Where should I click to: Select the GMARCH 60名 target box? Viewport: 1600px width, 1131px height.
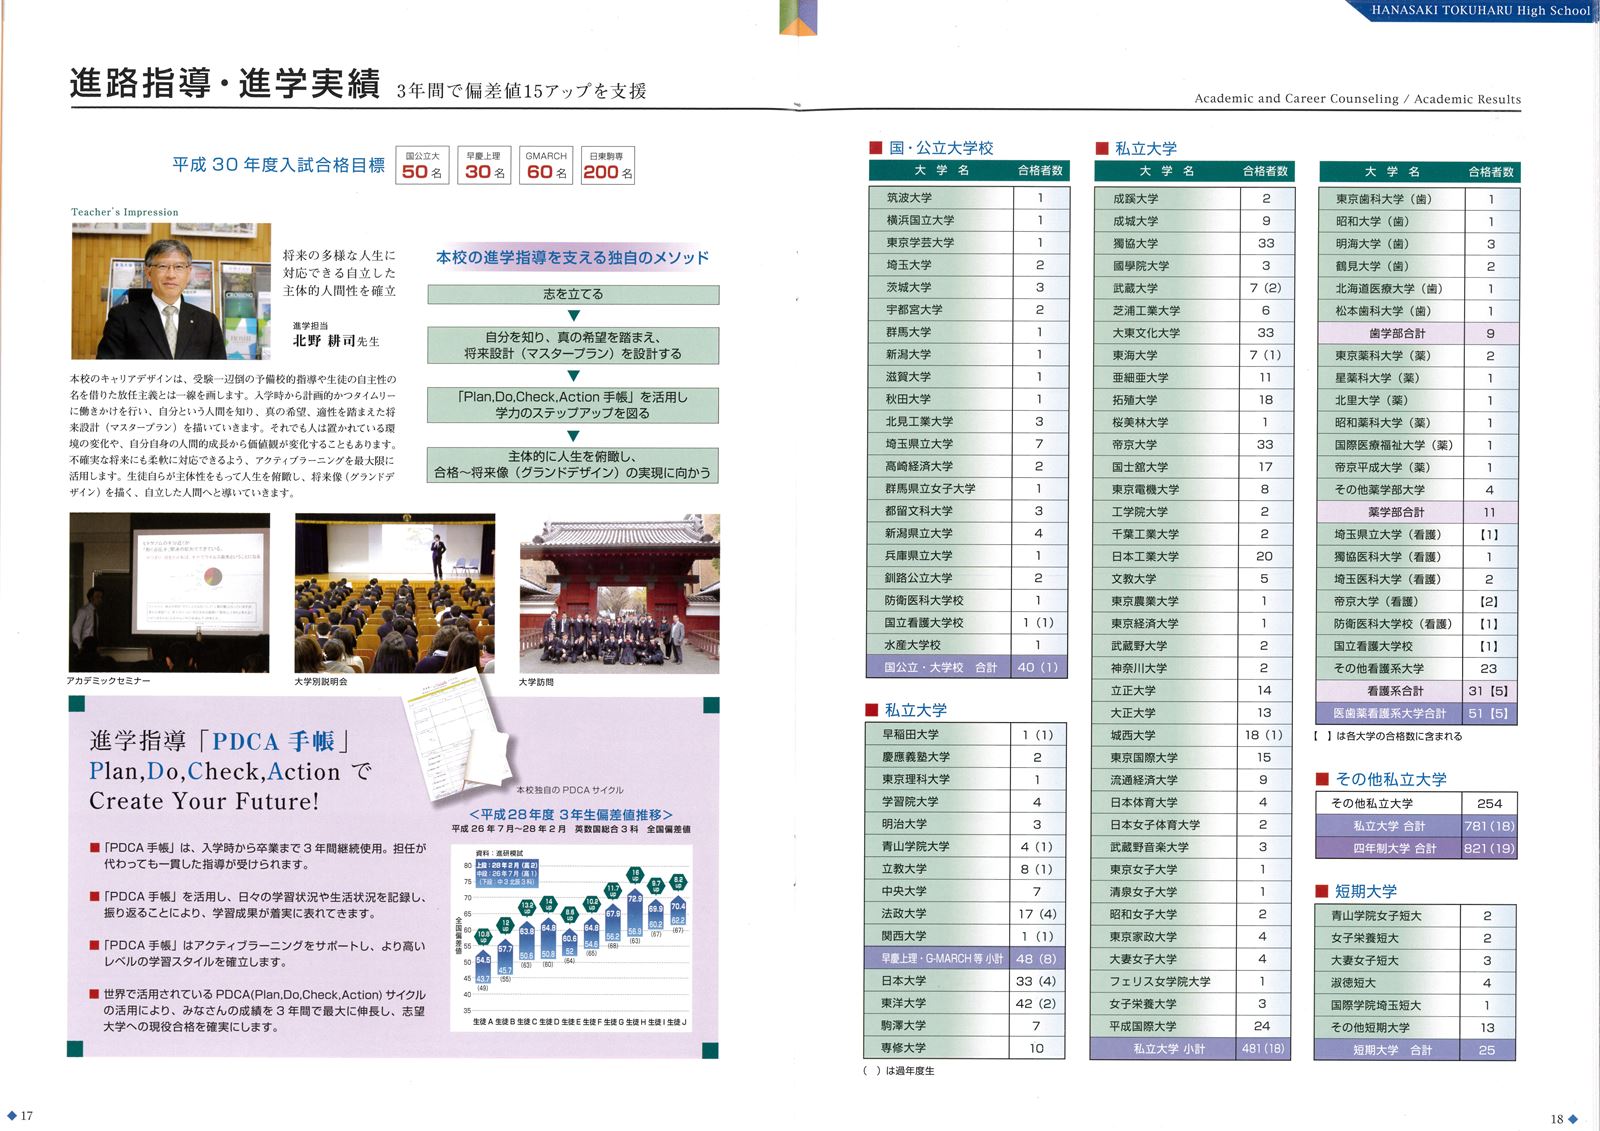pos(547,165)
